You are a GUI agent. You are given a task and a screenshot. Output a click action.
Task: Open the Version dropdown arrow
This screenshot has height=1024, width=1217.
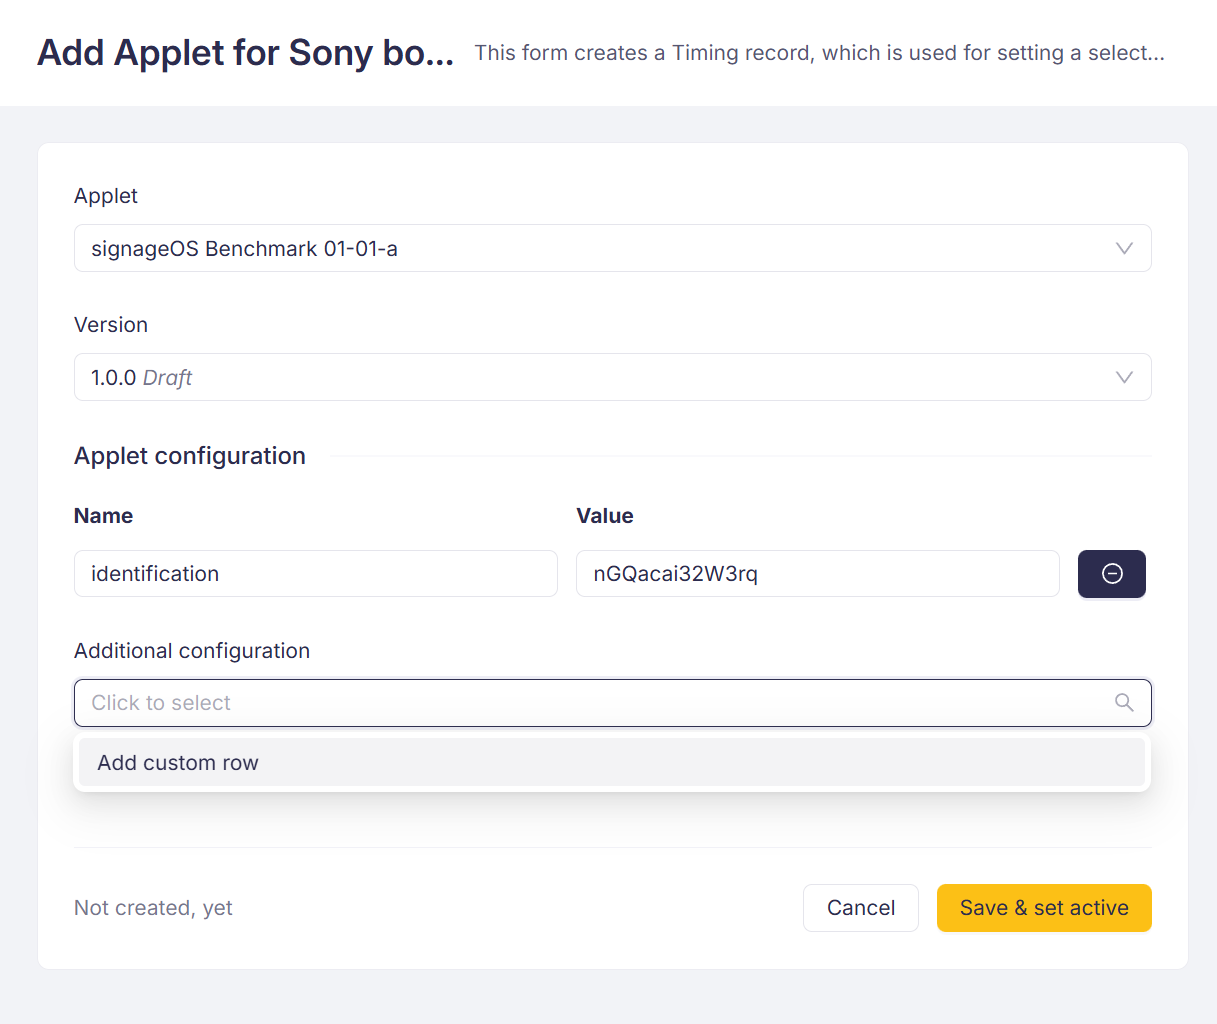click(x=1124, y=378)
